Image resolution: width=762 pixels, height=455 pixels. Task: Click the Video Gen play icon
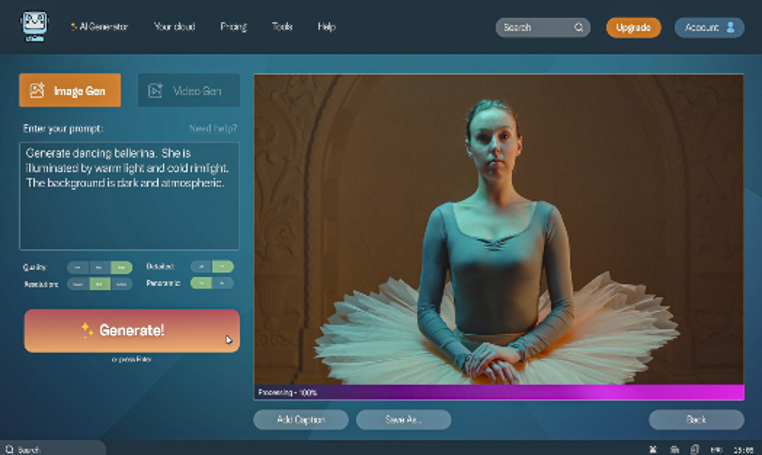(155, 90)
